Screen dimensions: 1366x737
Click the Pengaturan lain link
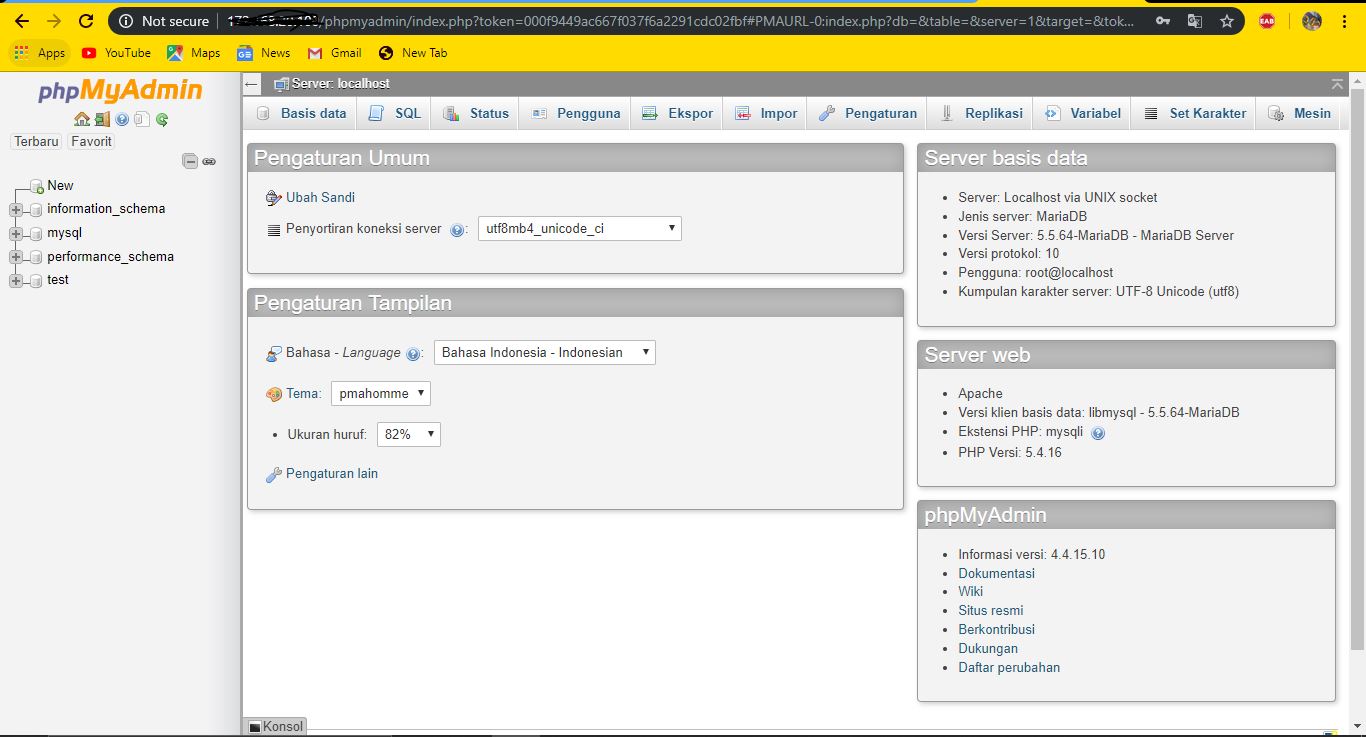331,473
